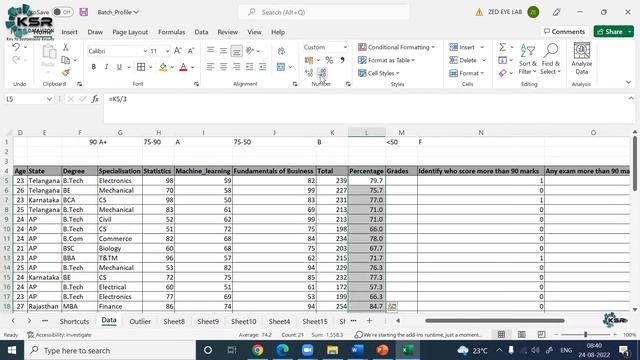The image size is (640, 360).
Task: Click the Format Painter brush icon
Action: (x=65, y=73)
